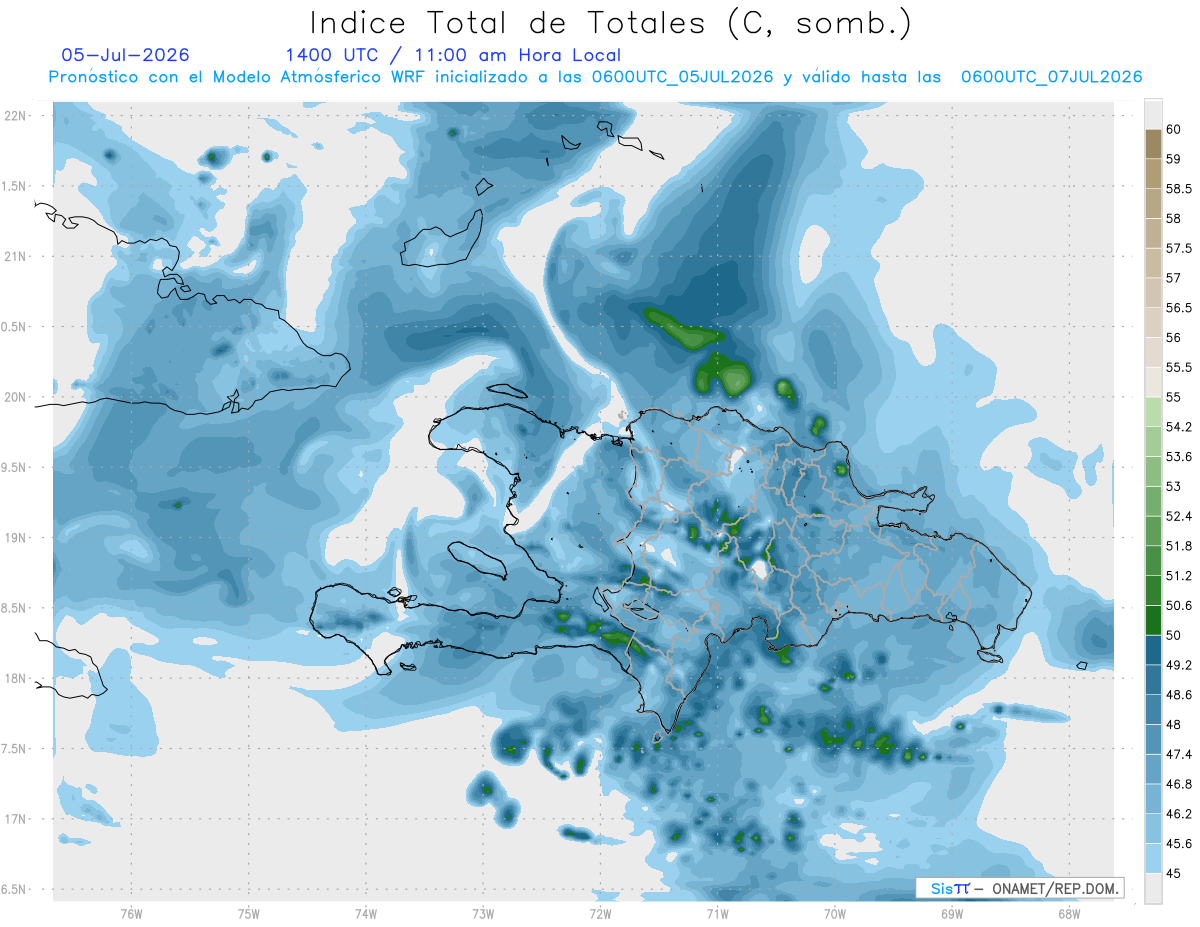Click the '1400 UTC / 11:00 am Hora Local' text
1200x927 pixels.
[x=453, y=56]
